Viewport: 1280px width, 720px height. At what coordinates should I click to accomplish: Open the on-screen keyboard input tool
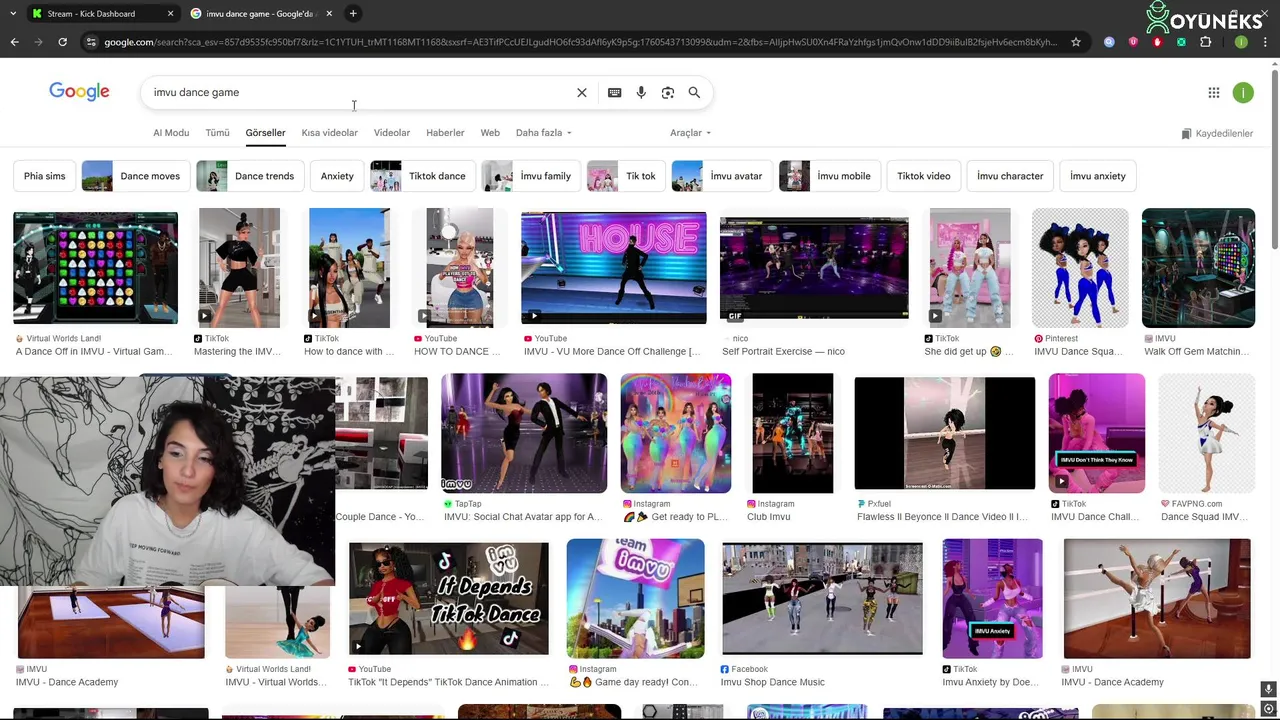tap(615, 92)
